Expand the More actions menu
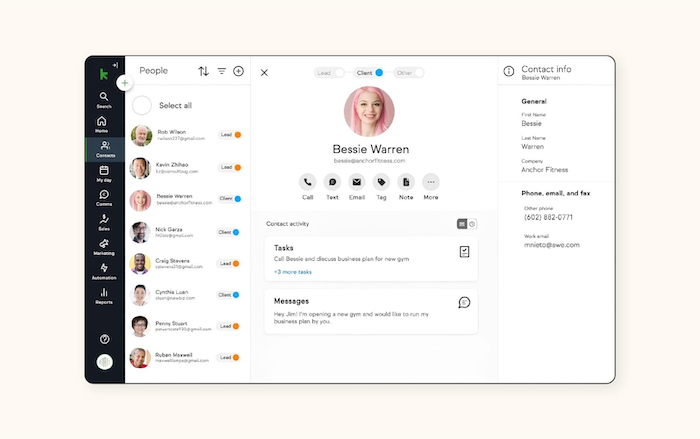Image resolution: width=700 pixels, height=439 pixels. [431, 182]
